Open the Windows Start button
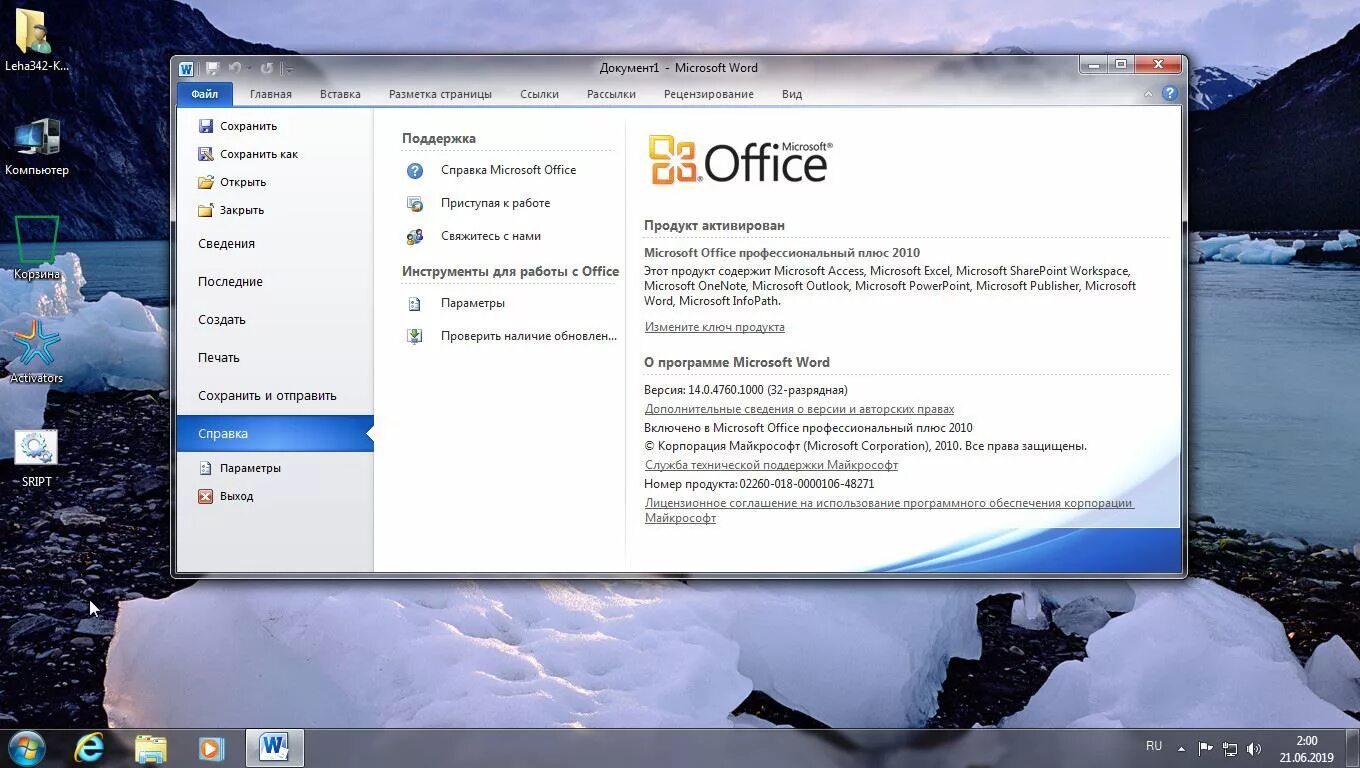Image resolution: width=1360 pixels, height=768 pixels. point(27,748)
